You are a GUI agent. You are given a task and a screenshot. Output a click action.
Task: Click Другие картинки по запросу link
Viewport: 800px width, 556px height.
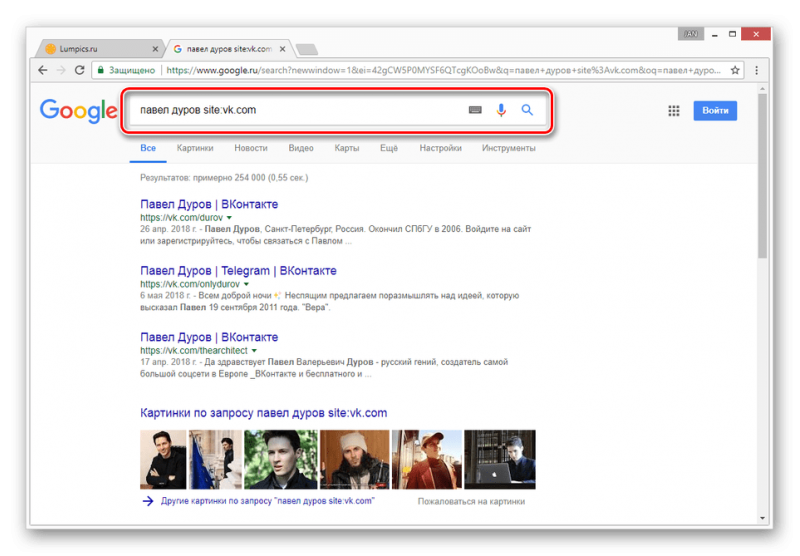click(268, 501)
